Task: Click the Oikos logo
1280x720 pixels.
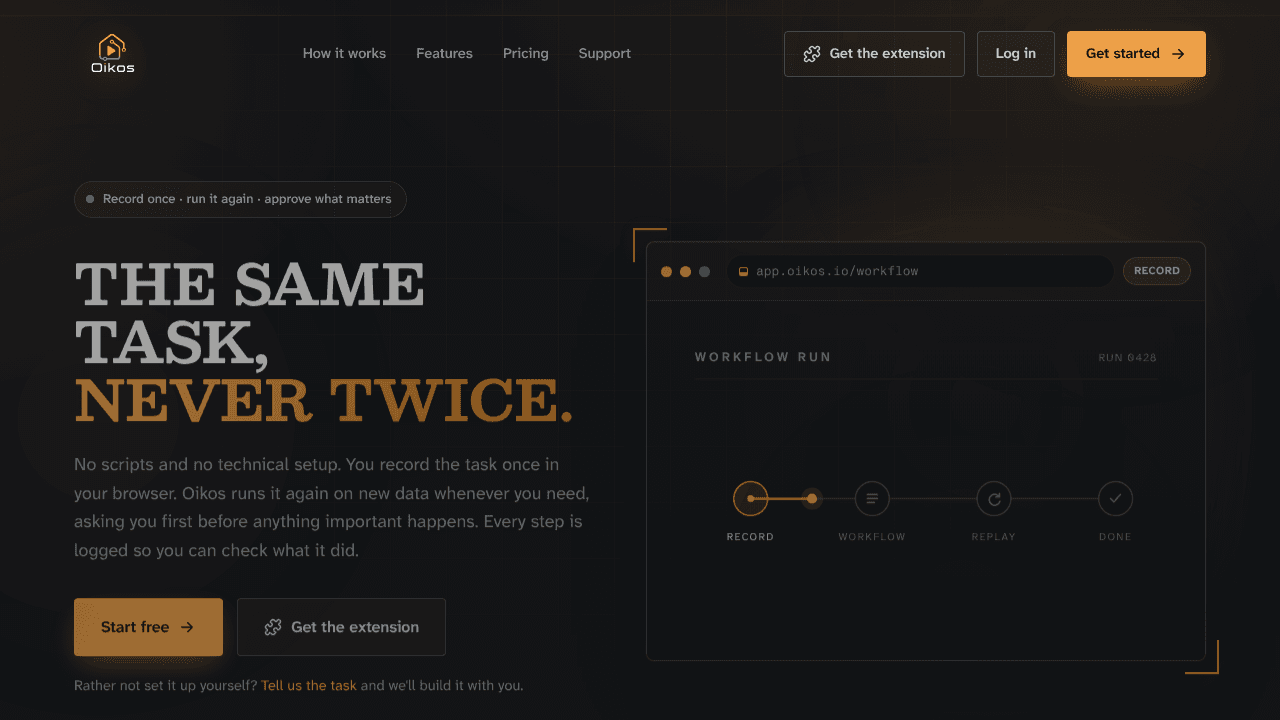Action: [112, 54]
